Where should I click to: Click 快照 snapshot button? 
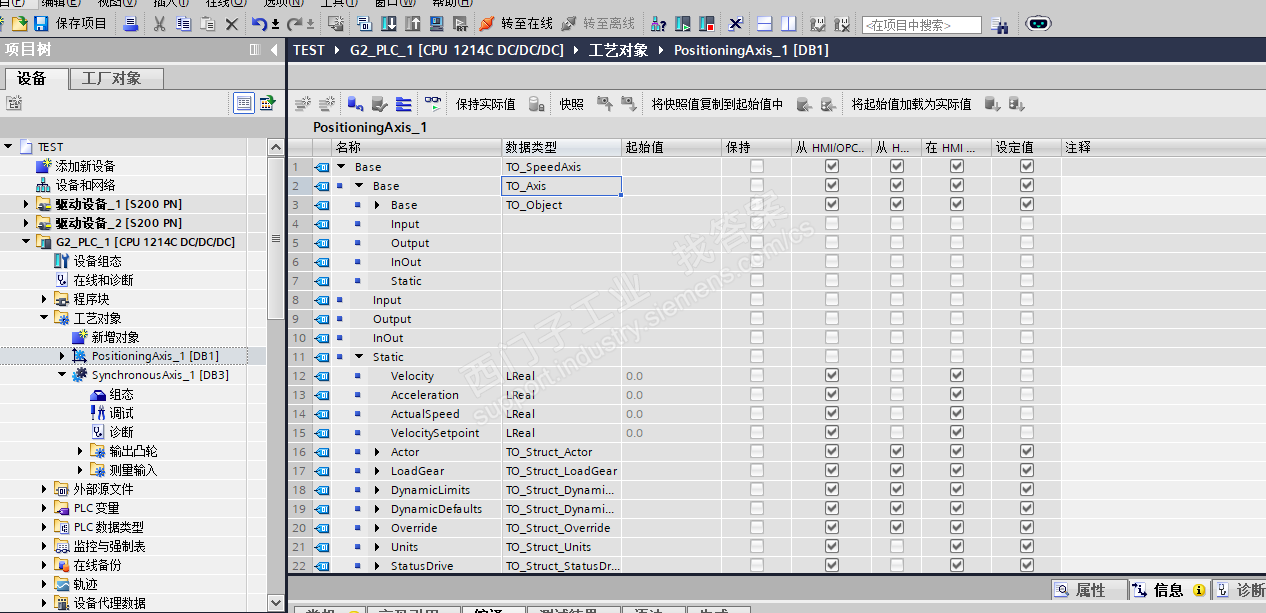tap(572, 103)
